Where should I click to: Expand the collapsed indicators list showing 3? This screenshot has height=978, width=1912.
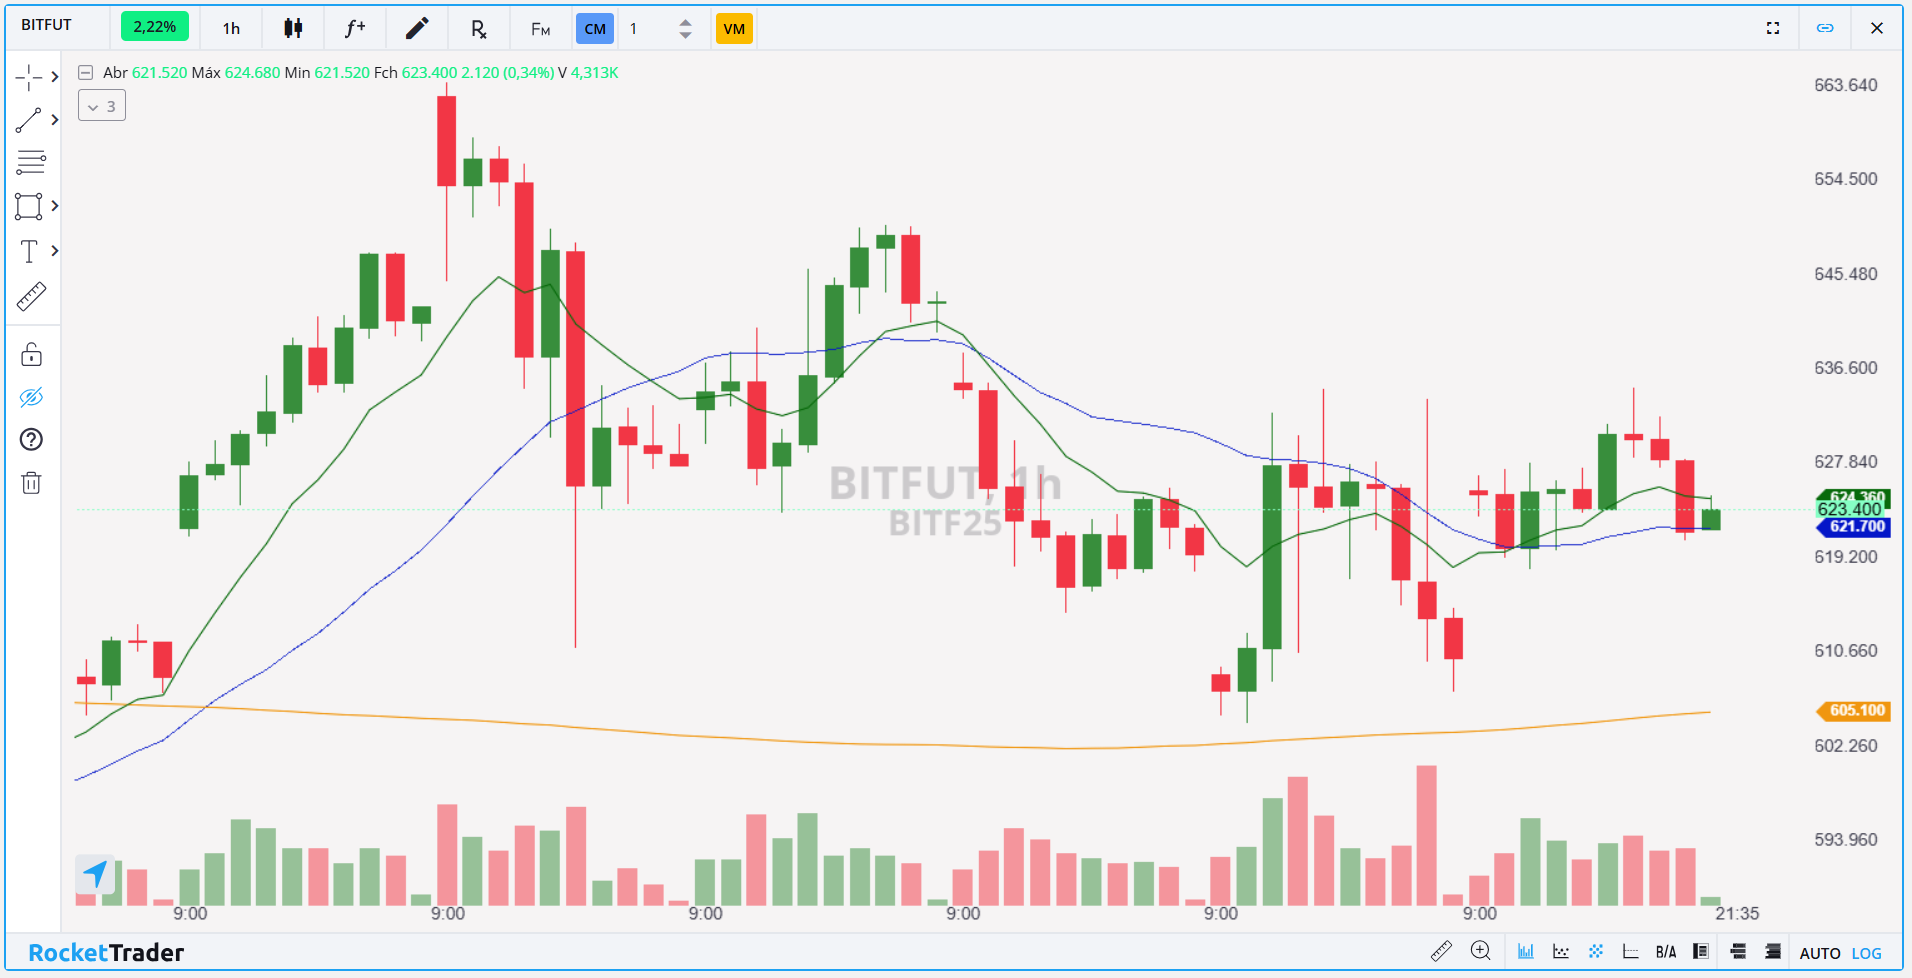102,106
